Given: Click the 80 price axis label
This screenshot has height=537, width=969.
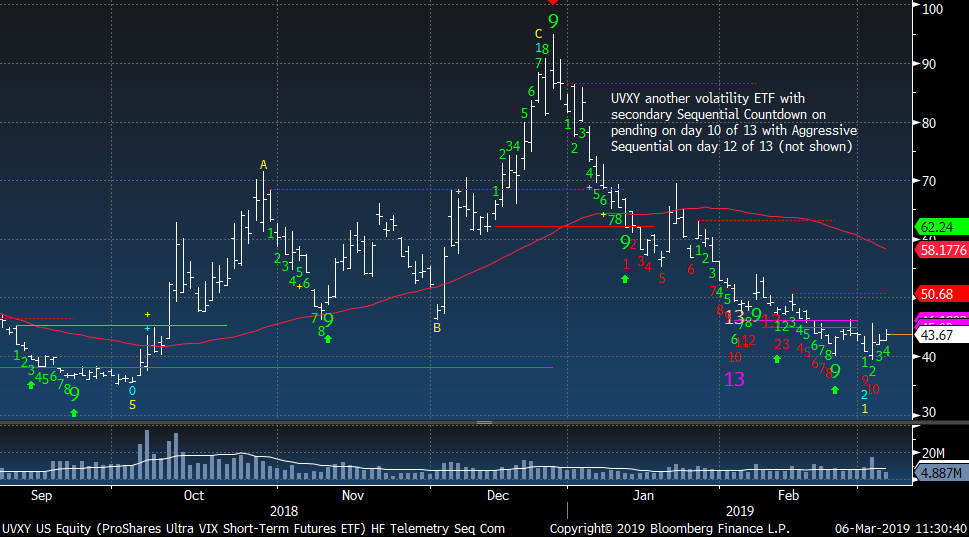Looking at the screenshot, I should click(x=928, y=123).
